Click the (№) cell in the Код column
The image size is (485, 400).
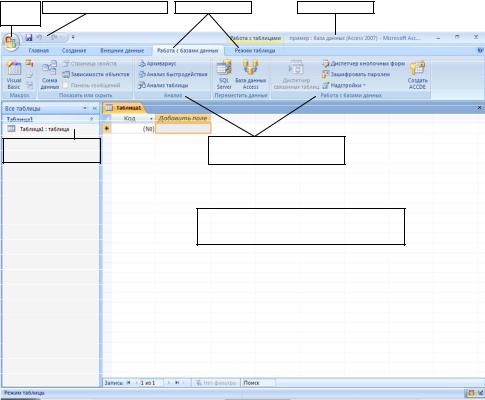[x=133, y=129]
